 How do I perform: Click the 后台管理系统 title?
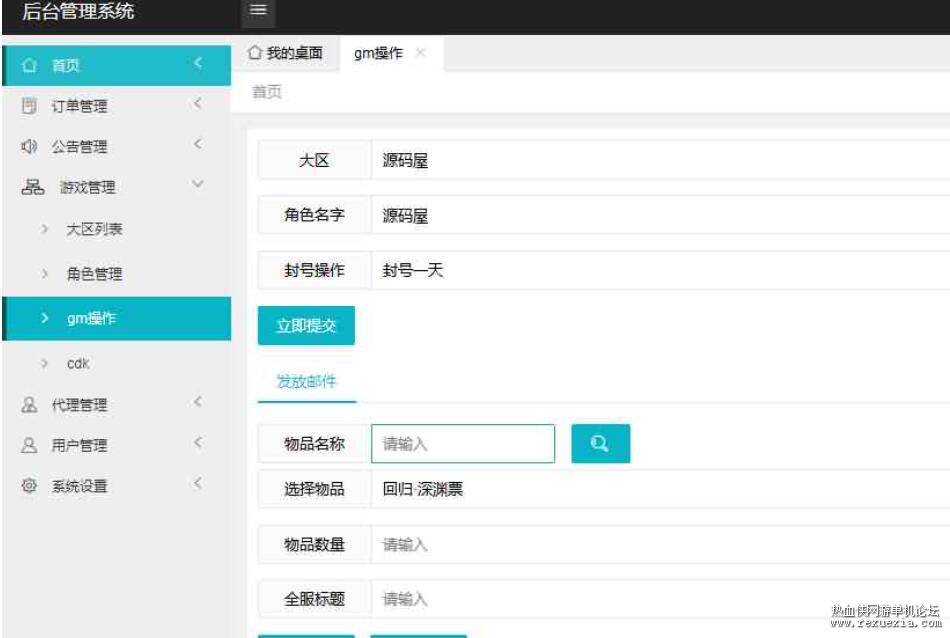pos(78,11)
